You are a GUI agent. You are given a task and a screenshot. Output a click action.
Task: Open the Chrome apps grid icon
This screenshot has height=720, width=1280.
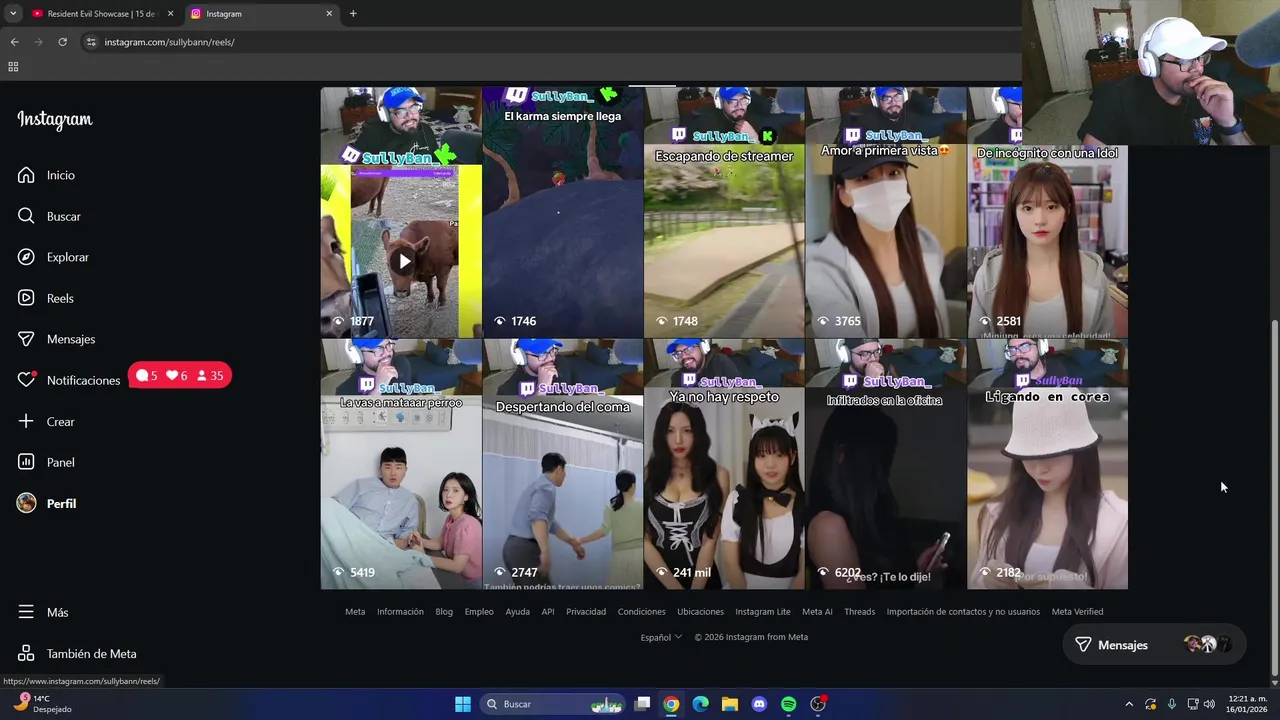click(13, 67)
